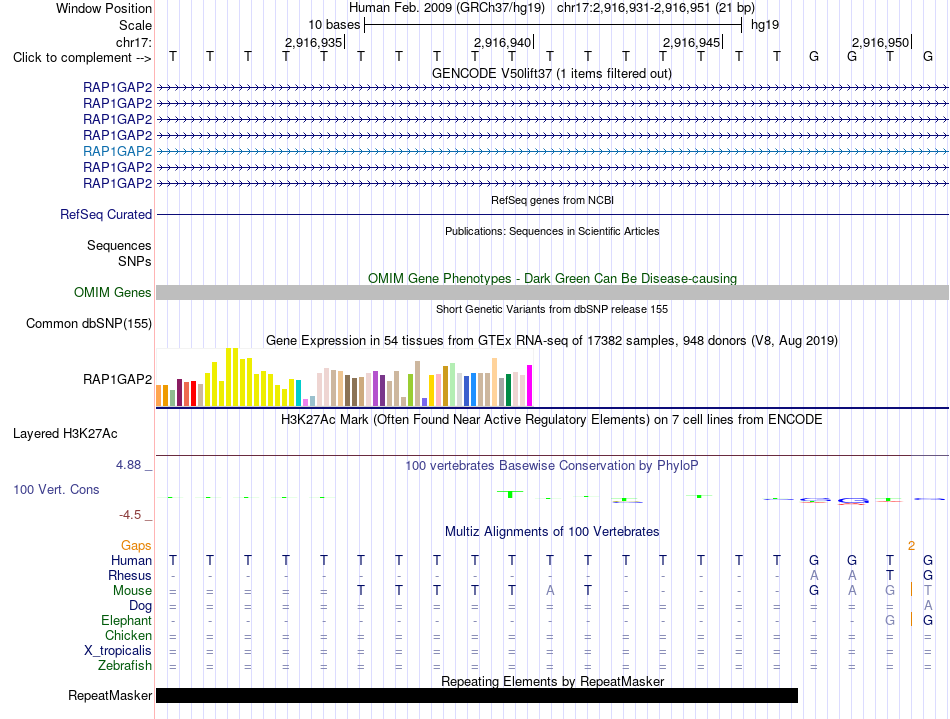Select the gray OMIM Genes item bar
Image resolution: width=950 pixels, height=719 pixels.
(x=552, y=293)
